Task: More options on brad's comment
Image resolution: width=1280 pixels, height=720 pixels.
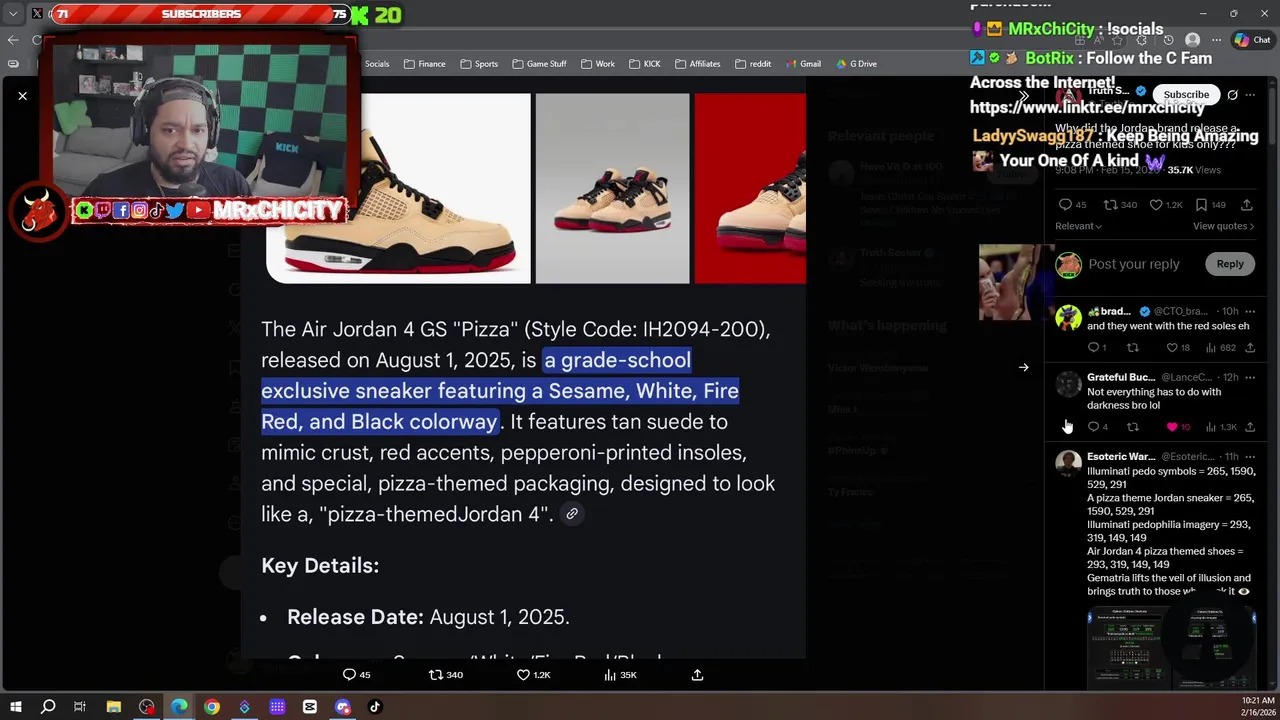Action: point(1250,312)
